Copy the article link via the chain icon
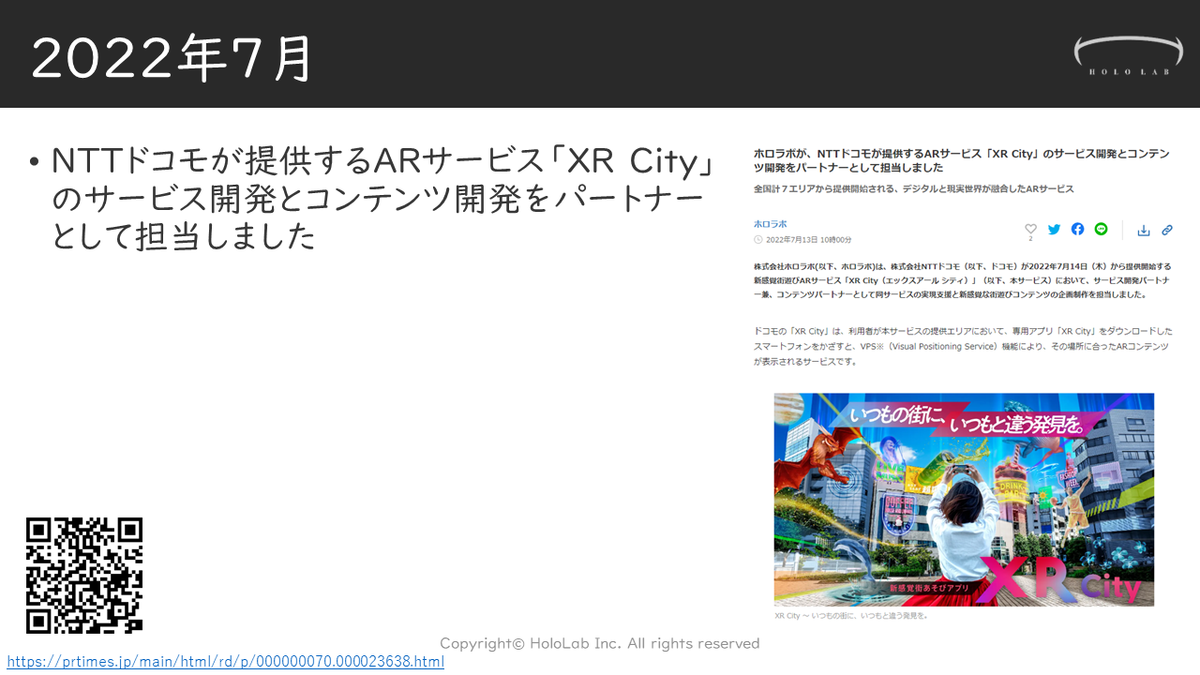 click(x=1167, y=230)
